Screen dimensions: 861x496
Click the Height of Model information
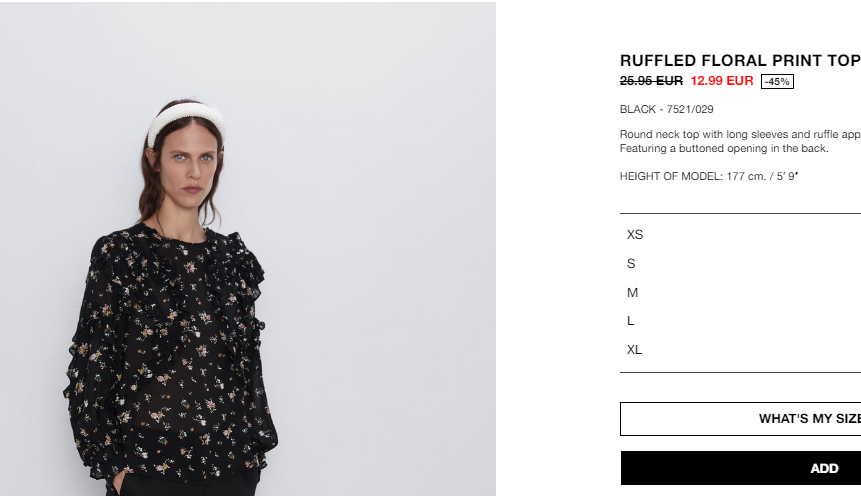(708, 176)
